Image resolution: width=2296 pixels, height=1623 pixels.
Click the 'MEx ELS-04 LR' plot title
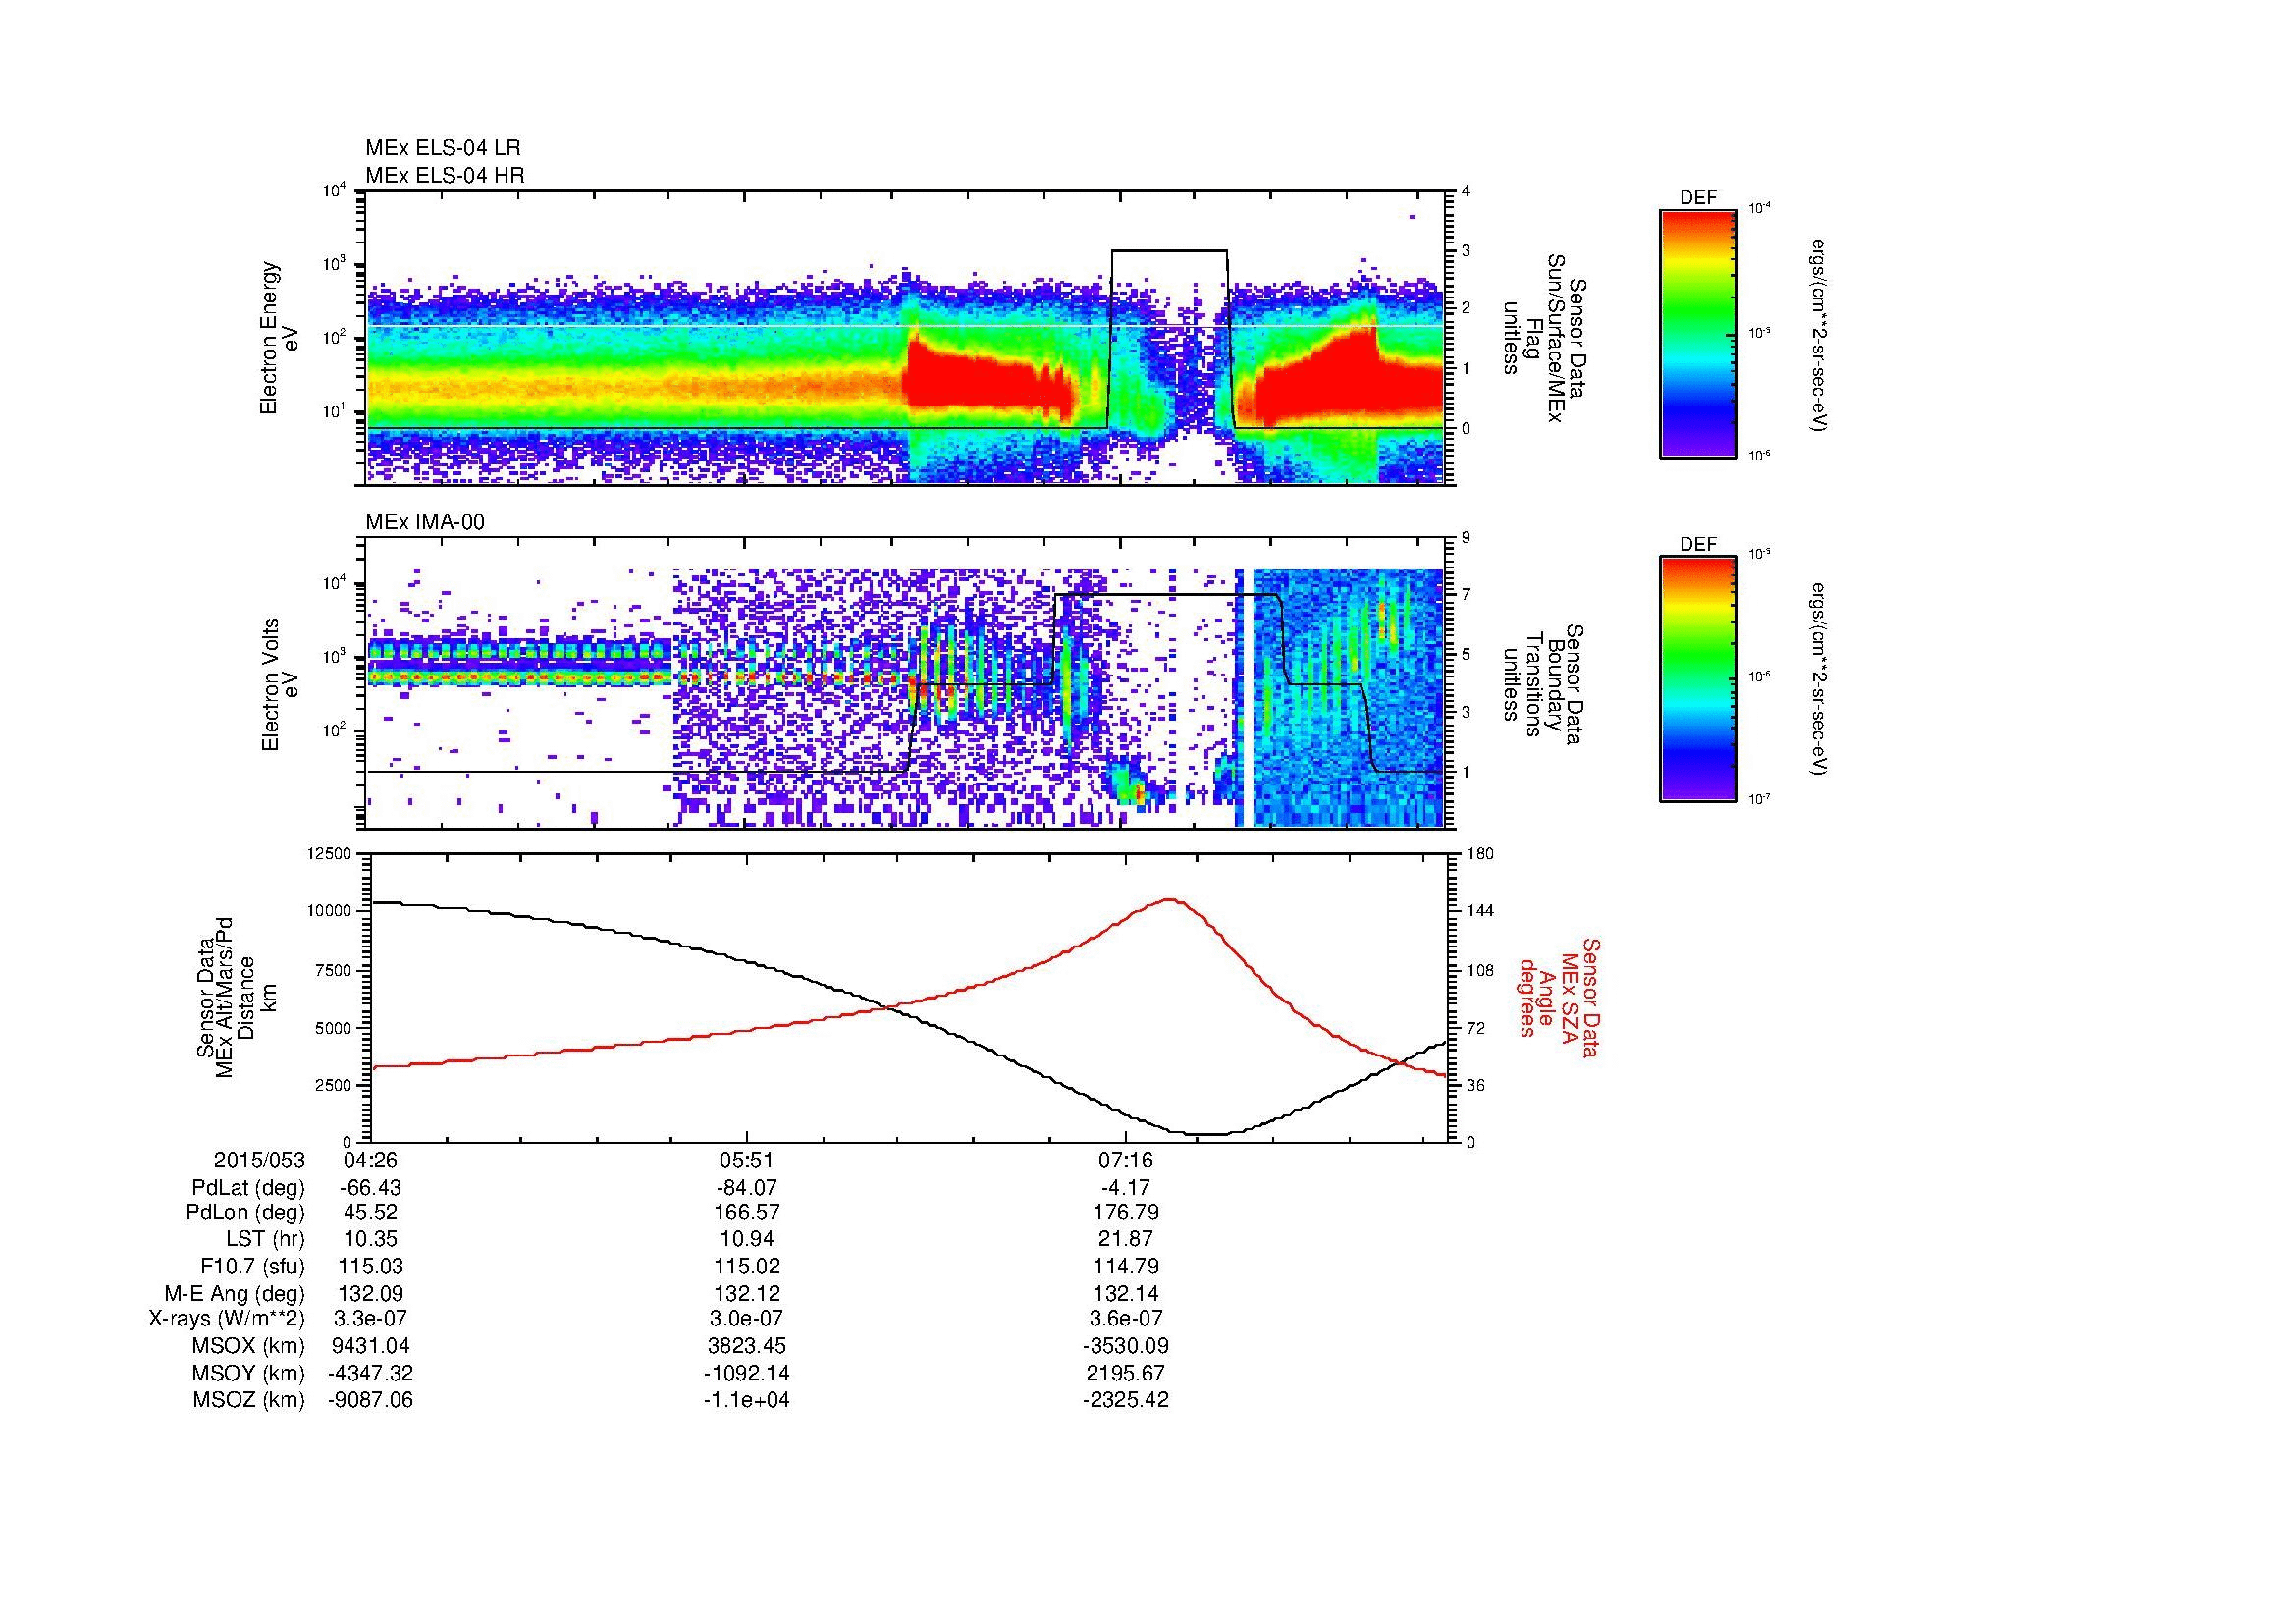[x=443, y=148]
